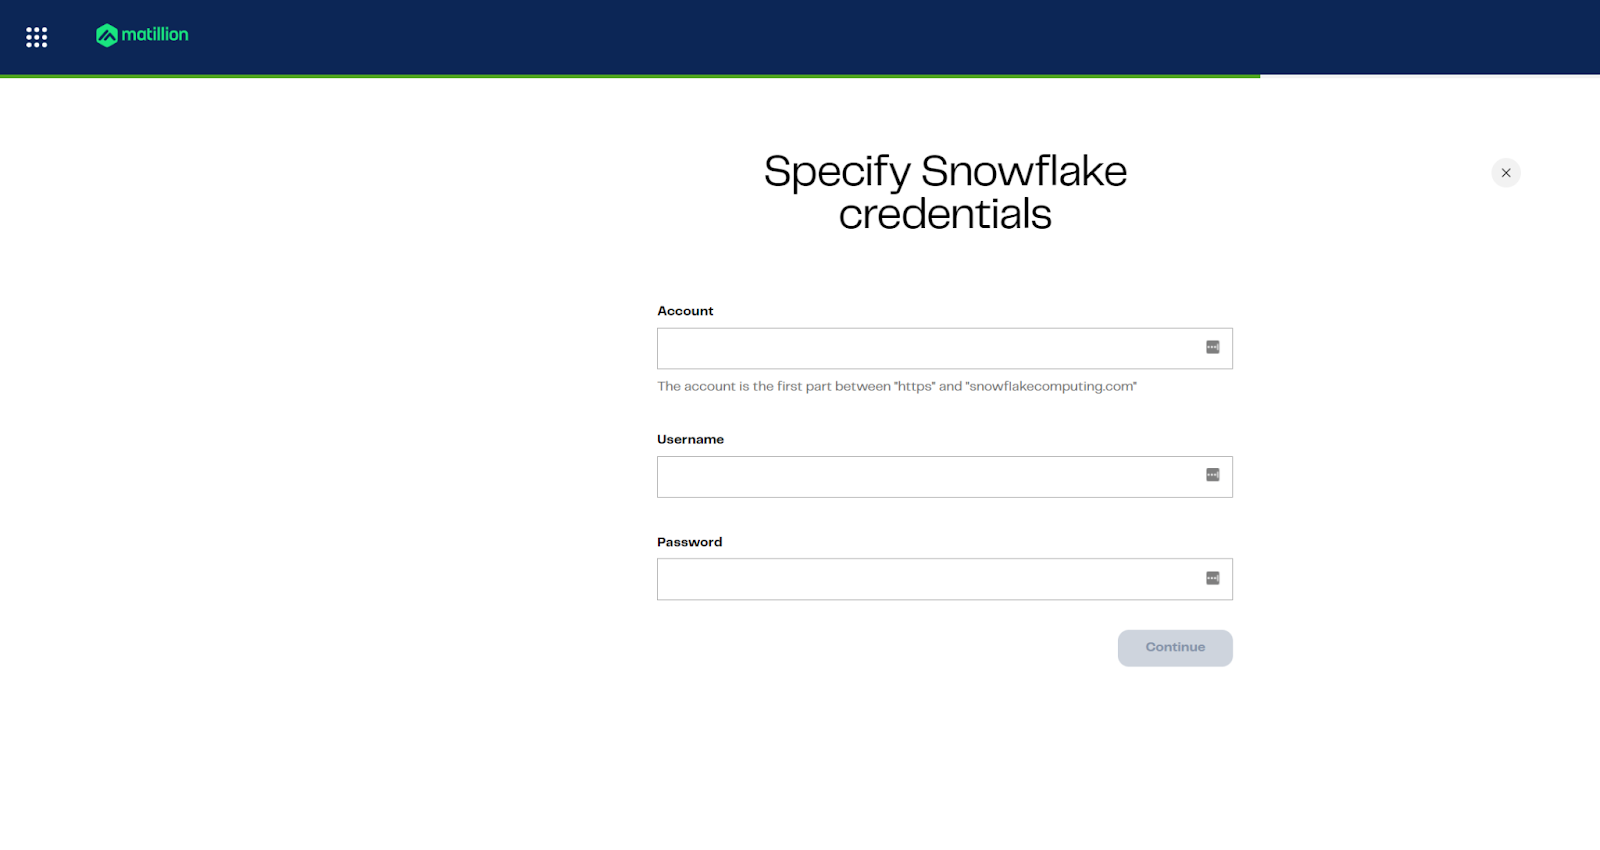Click the empty navy header bar area
The height and width of the screenshot is (850, 1600).
coord(800,36)
